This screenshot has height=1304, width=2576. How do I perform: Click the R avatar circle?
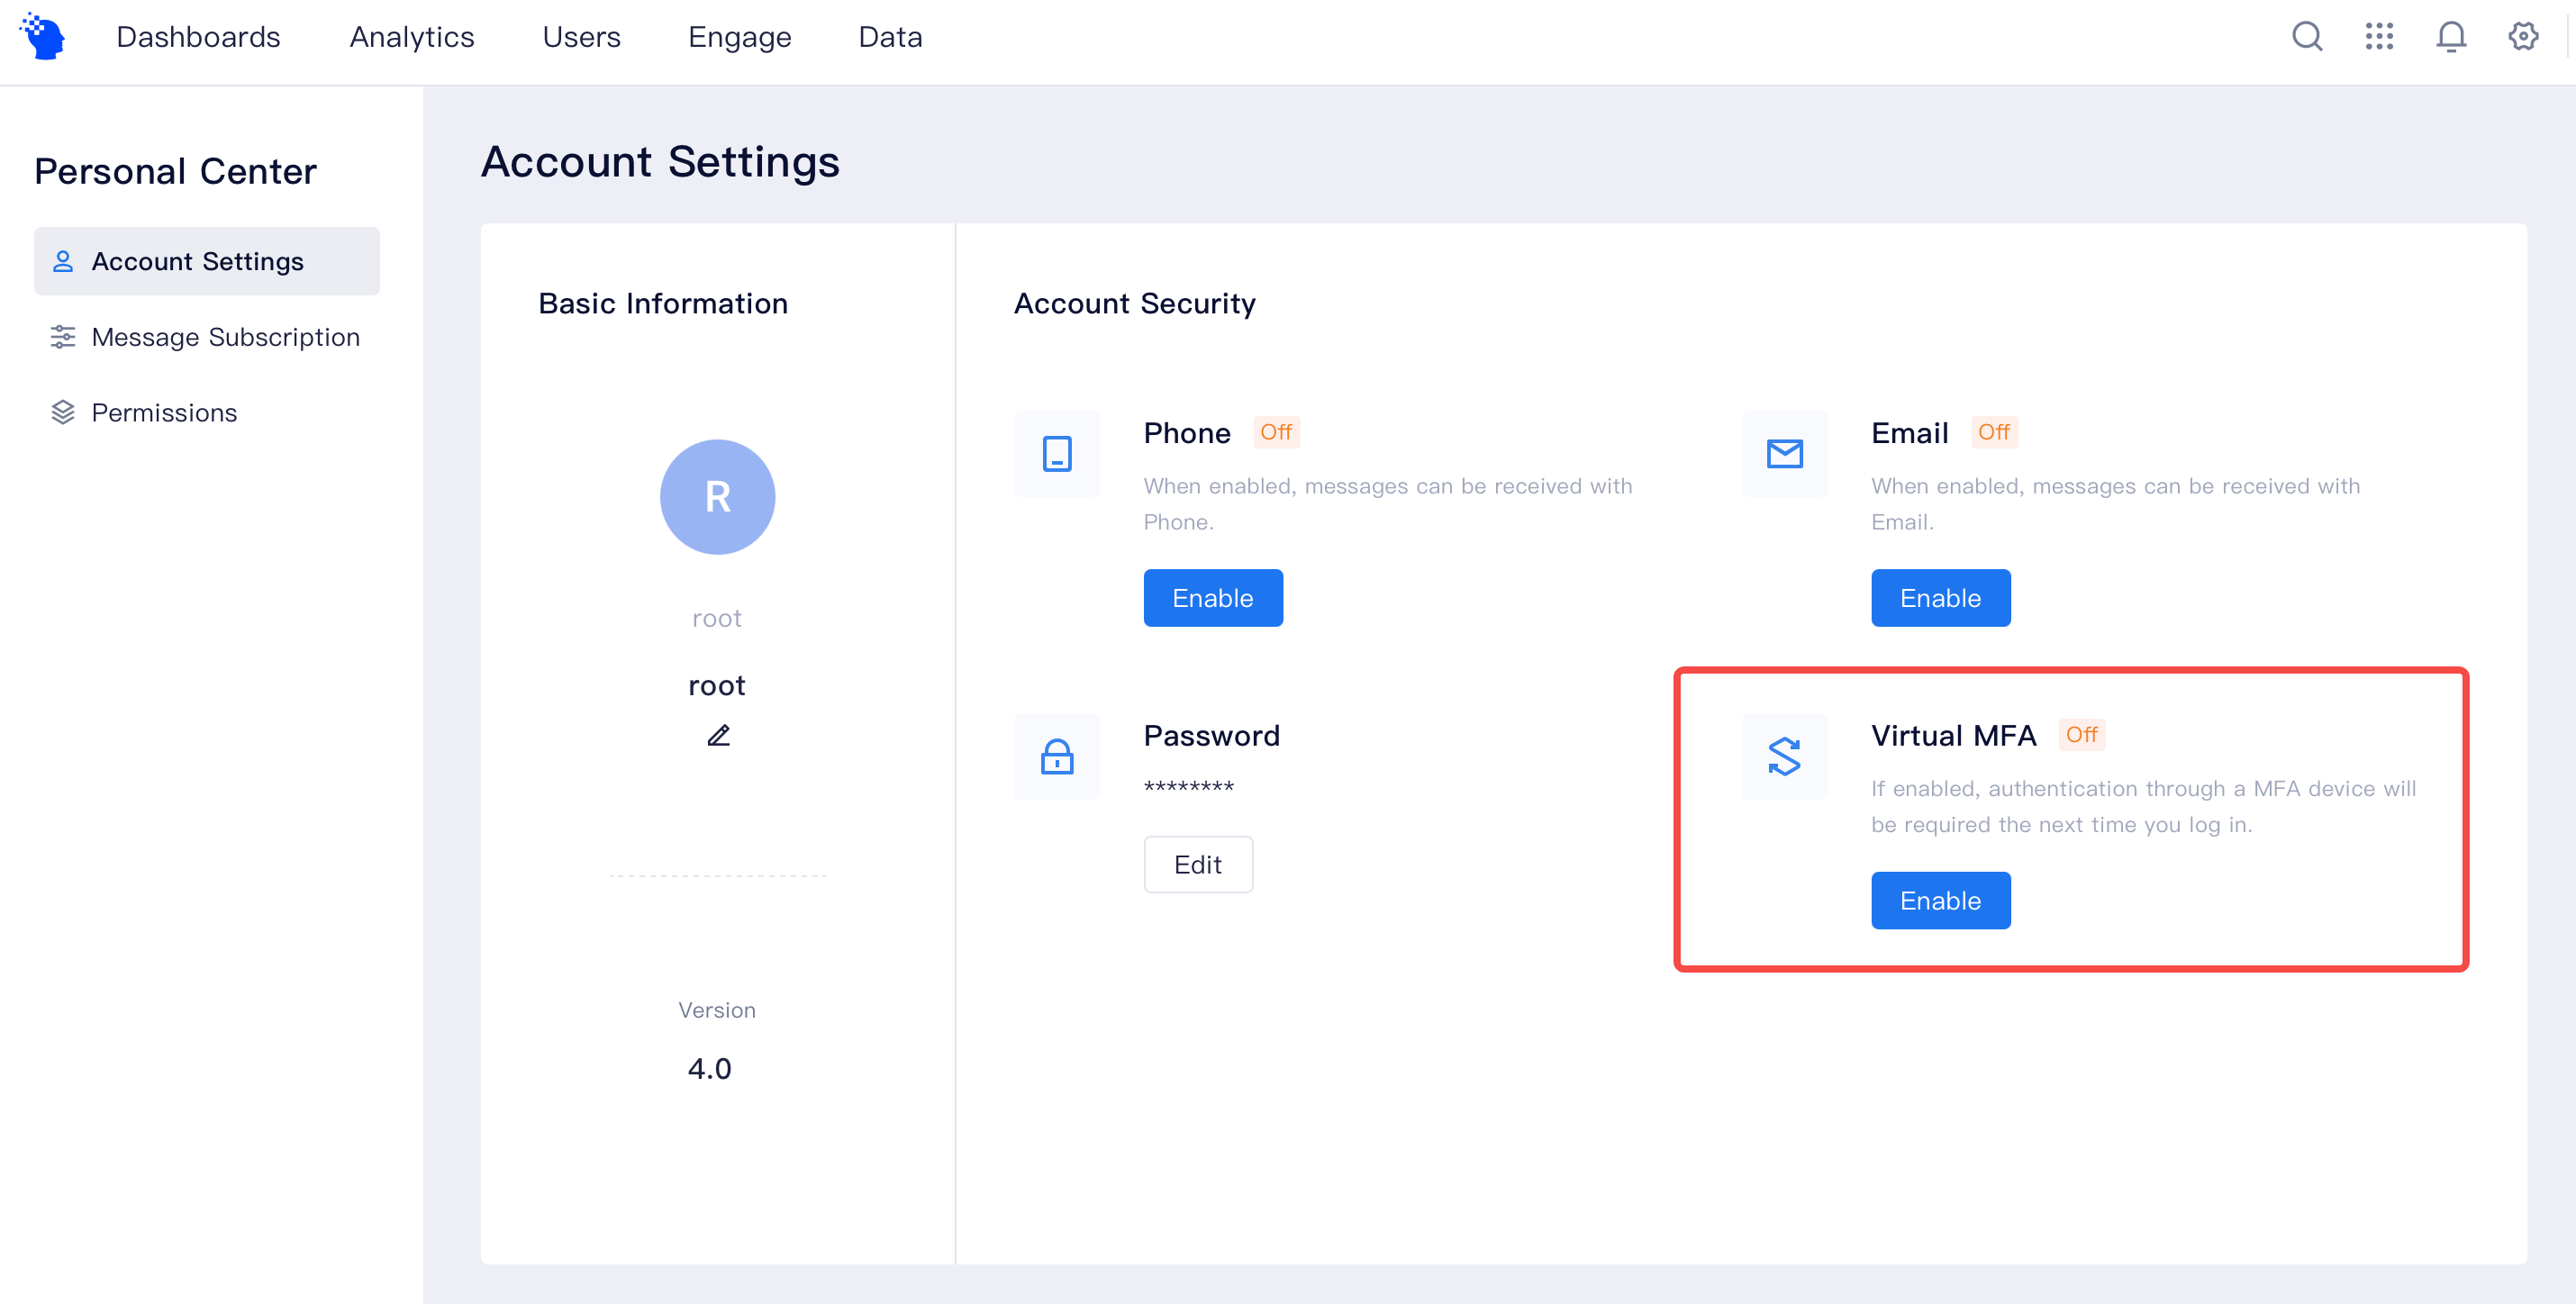(718, 497)
